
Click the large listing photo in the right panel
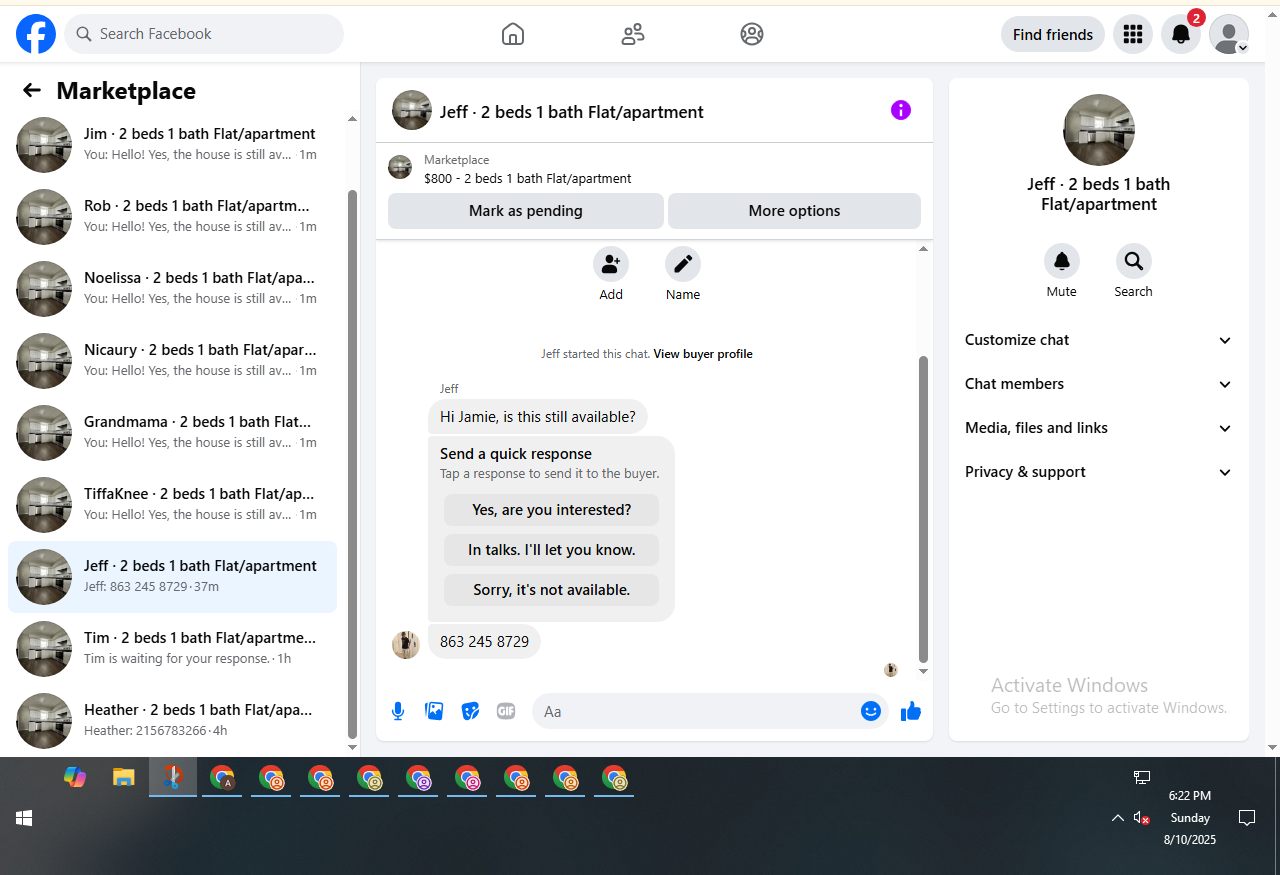pyautogui.click(x=1099, y=130)
